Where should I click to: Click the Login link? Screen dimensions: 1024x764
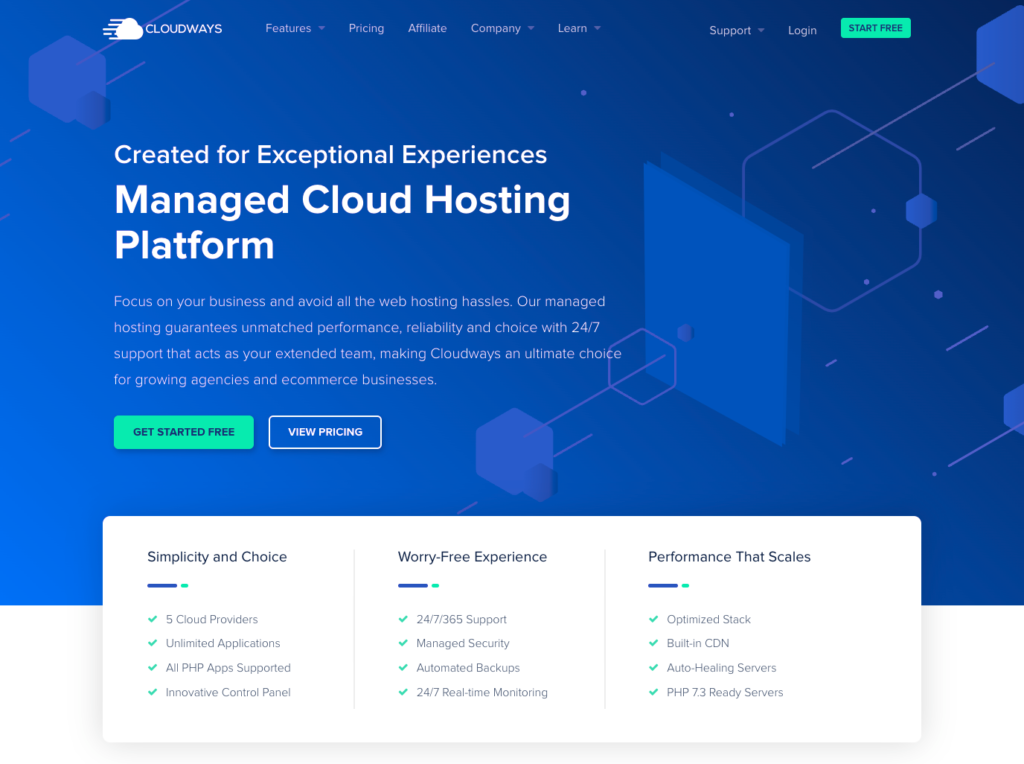(x=802, y=30)
